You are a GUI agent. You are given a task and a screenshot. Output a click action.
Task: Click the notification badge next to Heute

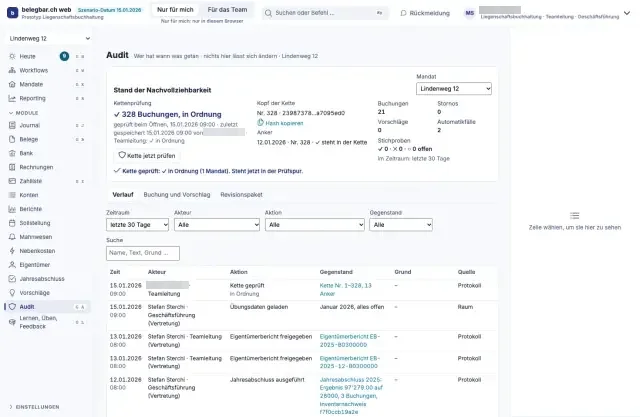tap(64, 56)
